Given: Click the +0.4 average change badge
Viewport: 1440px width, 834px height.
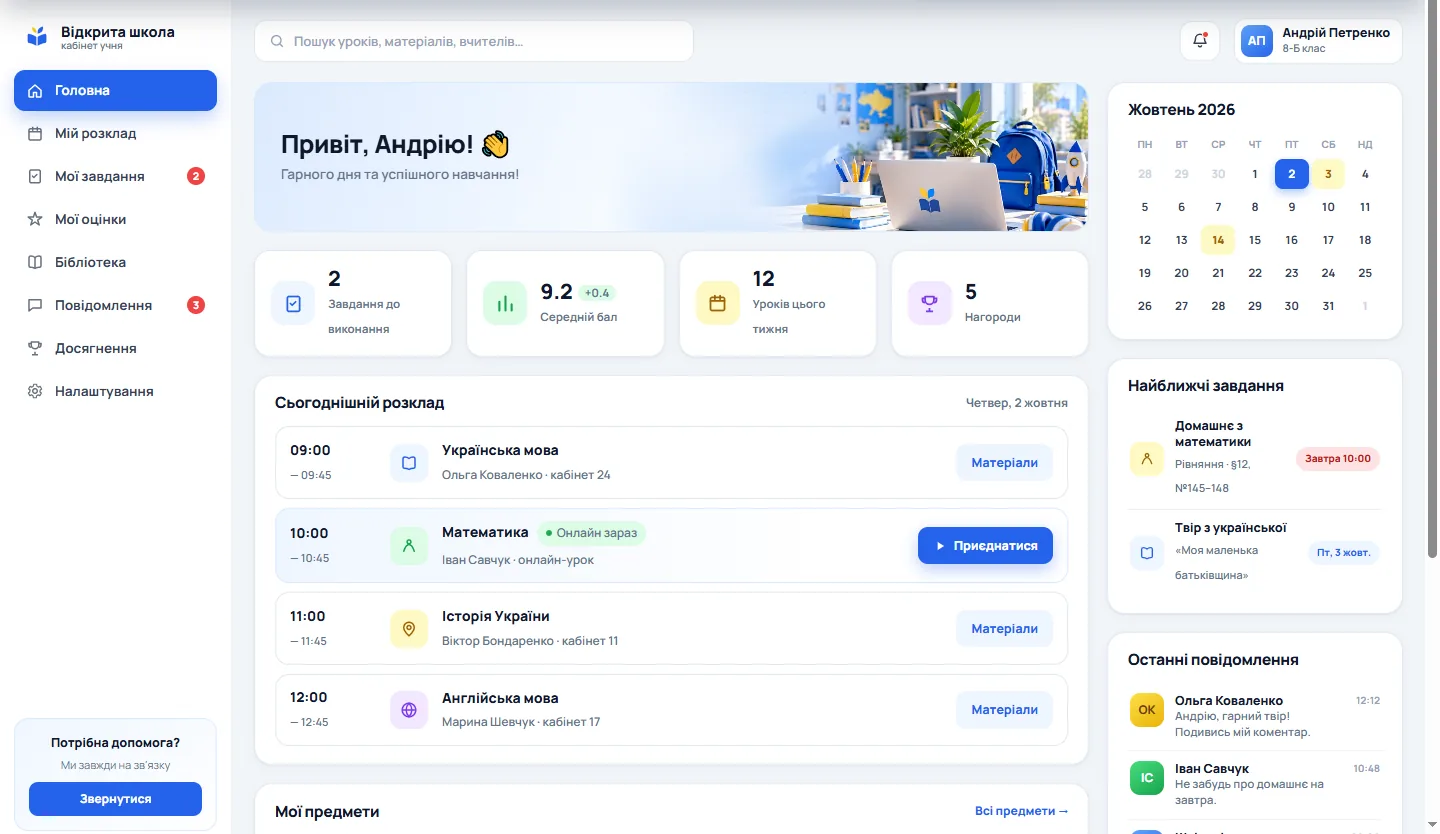Looking at the screenshot, I should 597,293.
